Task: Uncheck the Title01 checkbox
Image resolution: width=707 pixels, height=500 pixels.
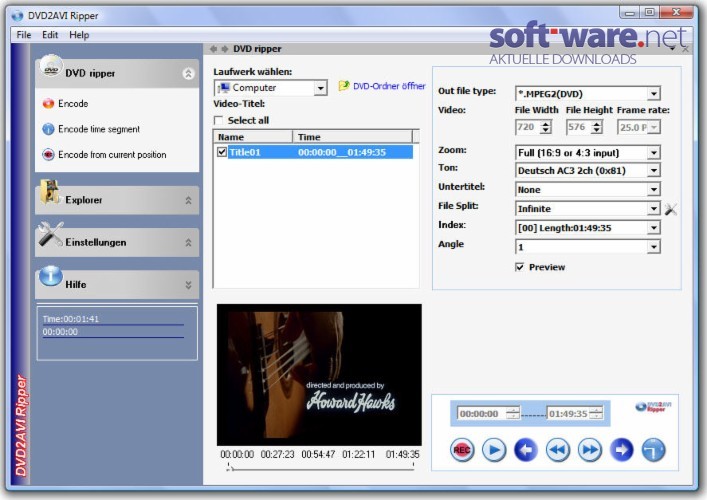Action: click(222, 152)
